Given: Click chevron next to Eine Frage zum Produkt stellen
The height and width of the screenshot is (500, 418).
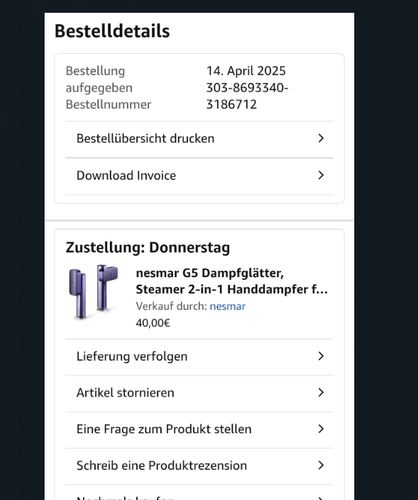Looking at the screenshot, I should click(x=321, y=429).
